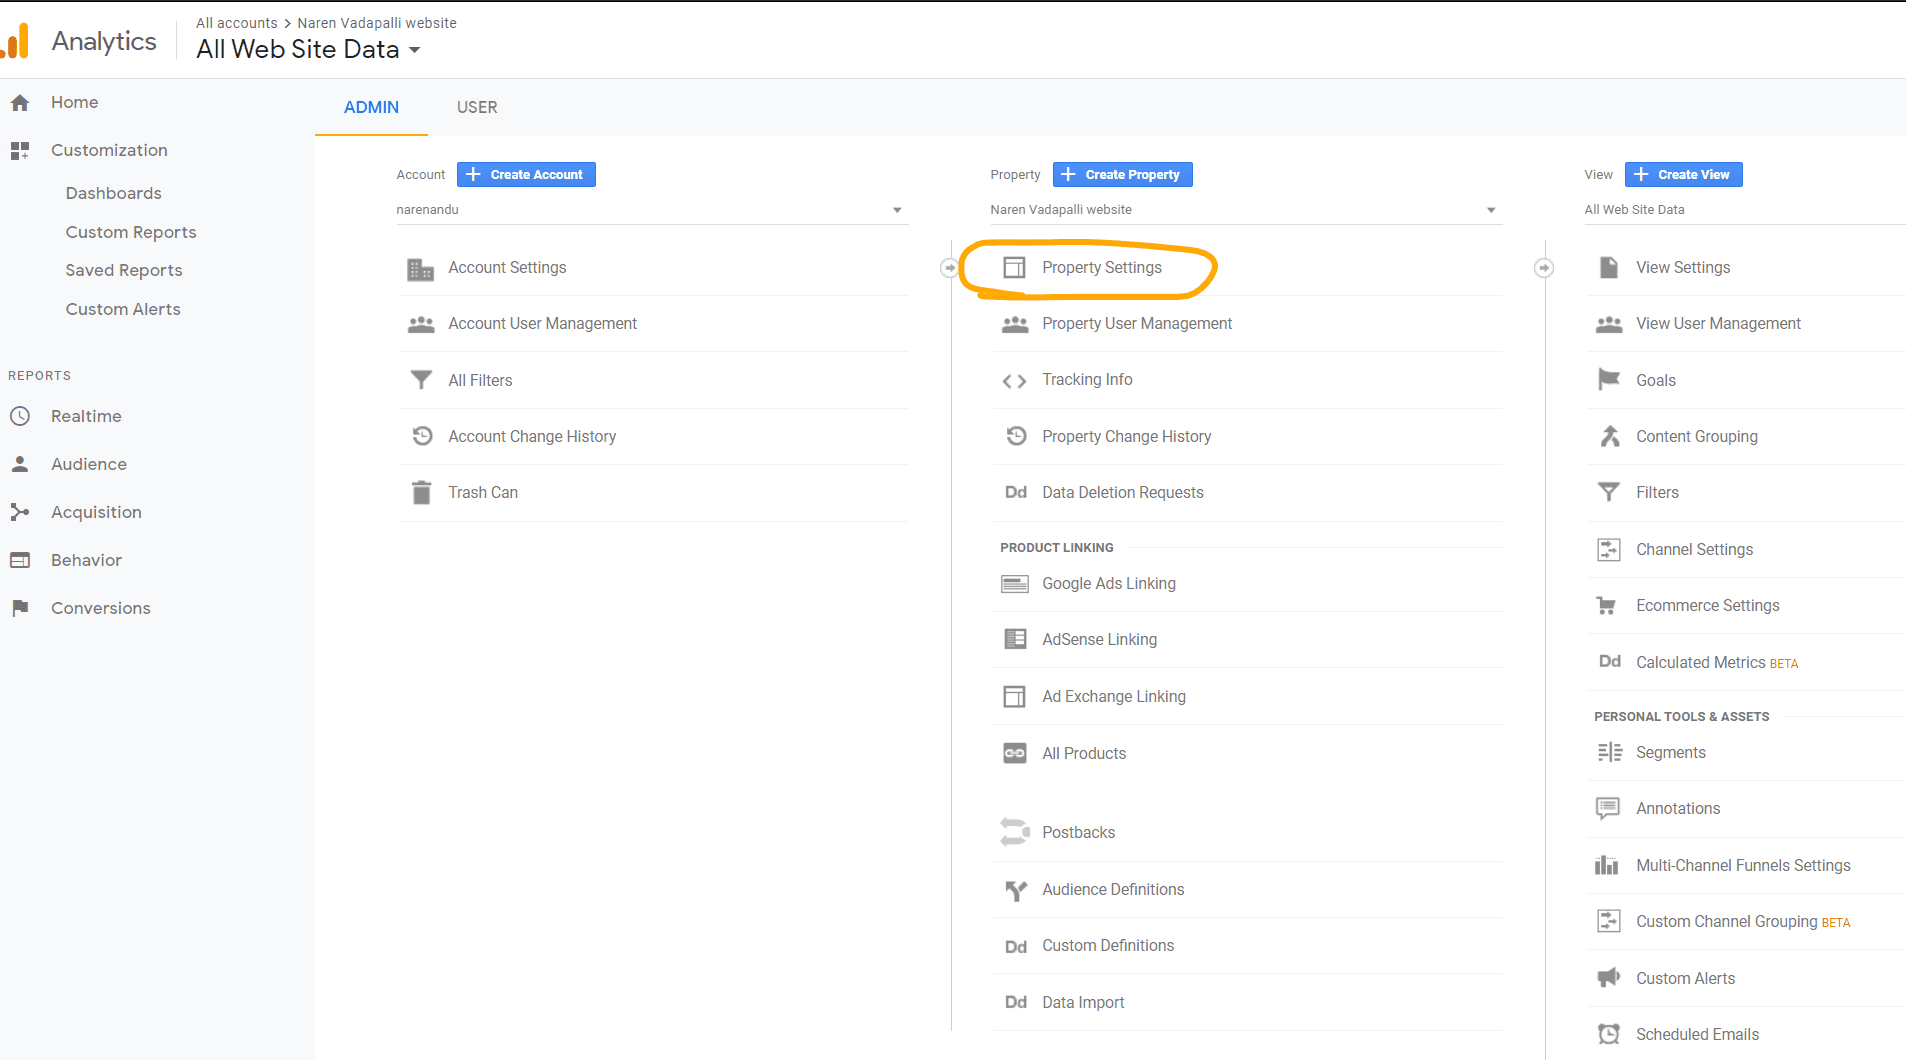Open Saved Reports in sidebar
The width and height of the screenshot is (1906, 1060).
124,270
